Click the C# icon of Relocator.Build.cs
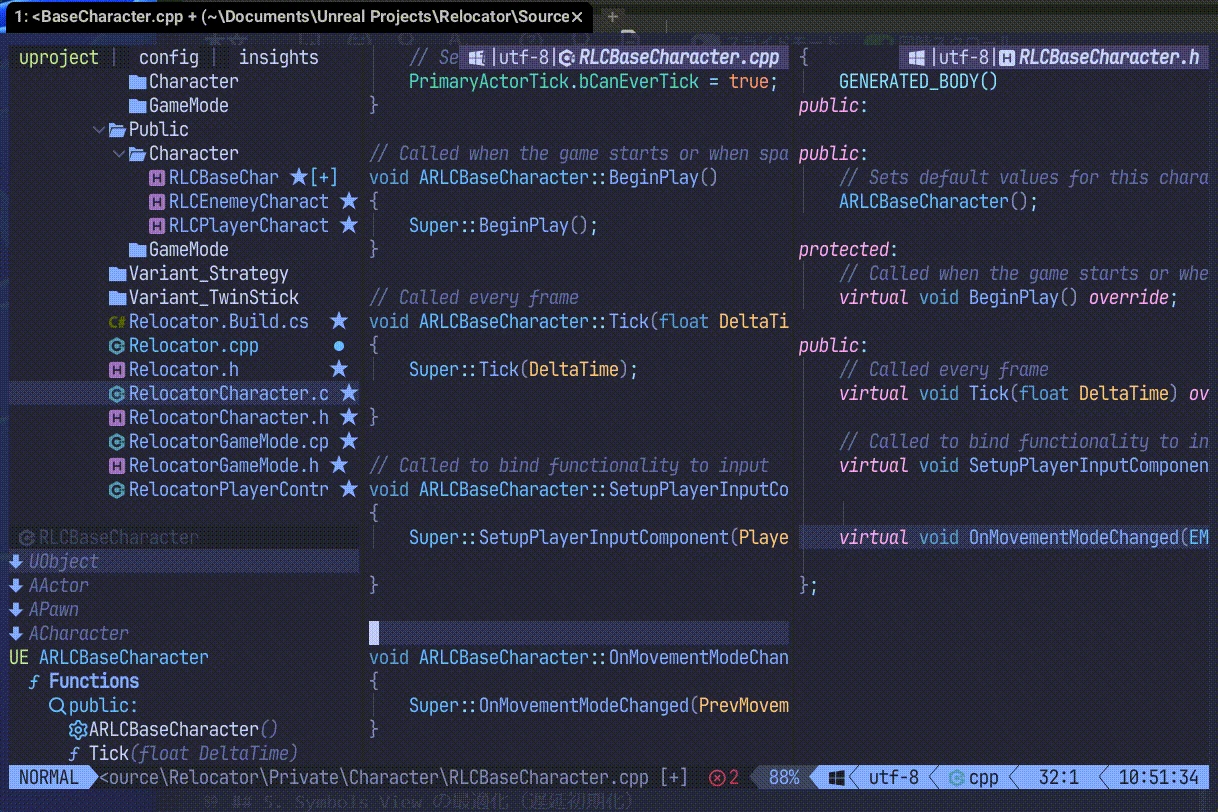 tap(116, 321)
